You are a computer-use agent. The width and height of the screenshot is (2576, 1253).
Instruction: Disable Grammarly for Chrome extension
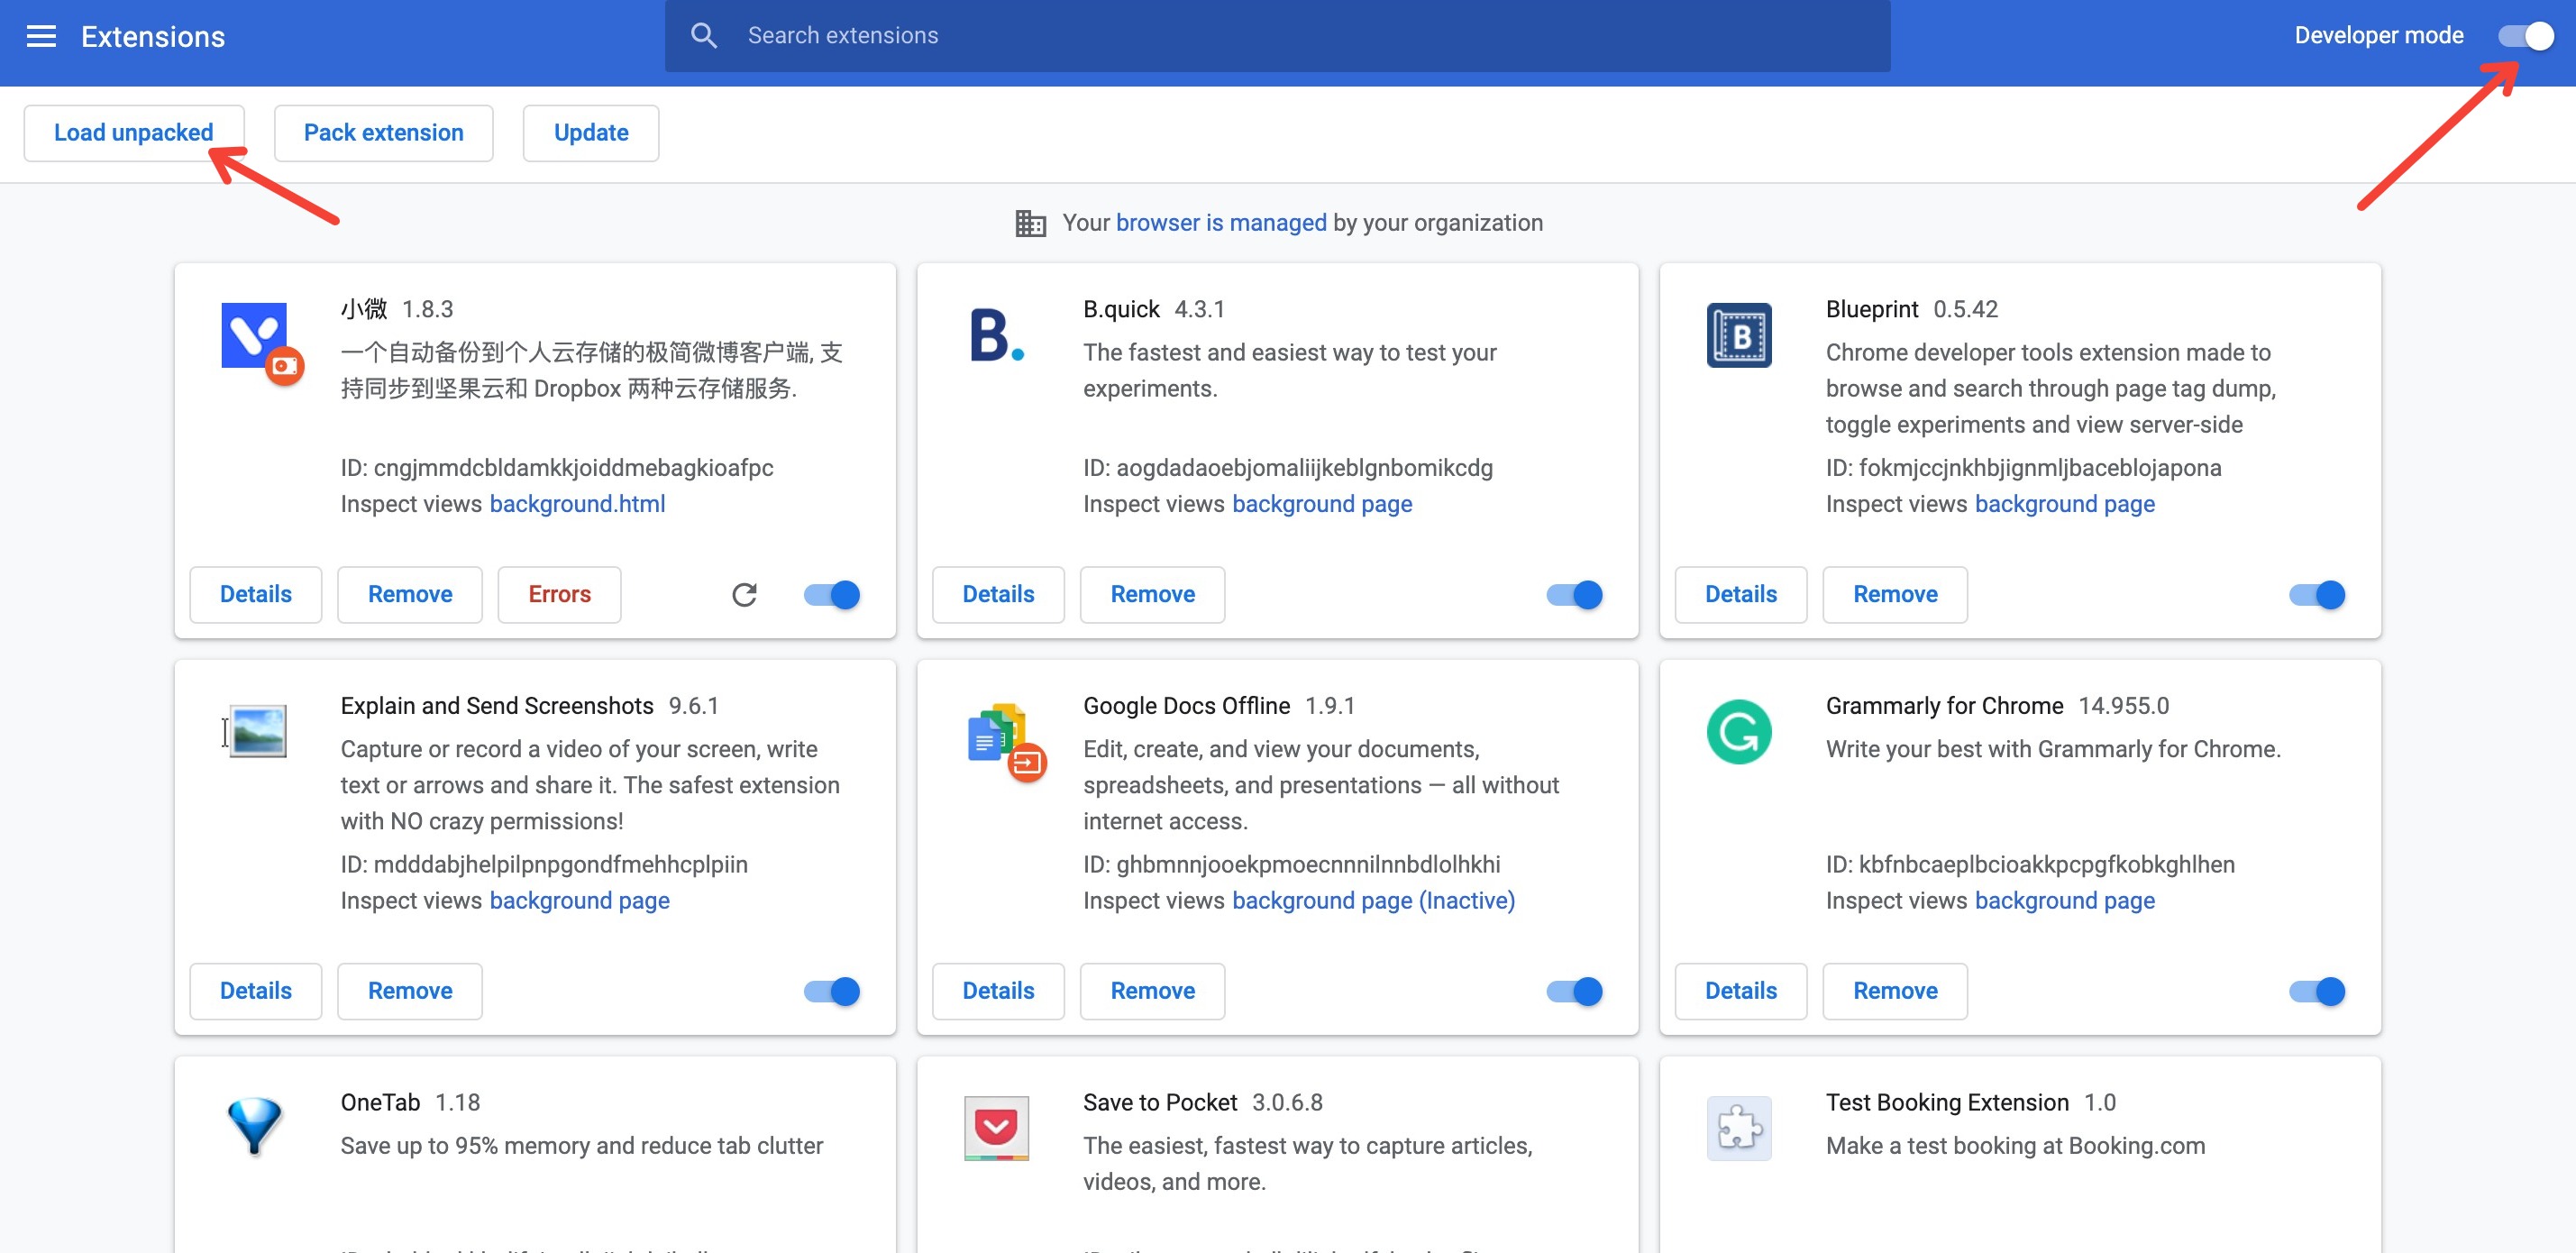click(x=2316, y=991)
